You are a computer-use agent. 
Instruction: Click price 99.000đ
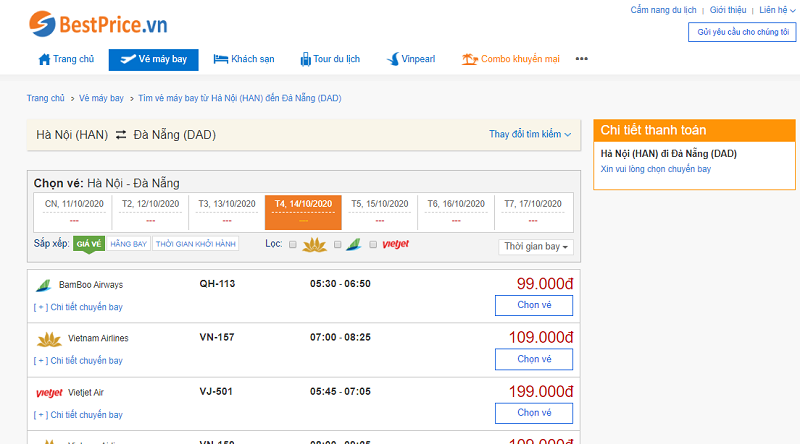point(545,284)
